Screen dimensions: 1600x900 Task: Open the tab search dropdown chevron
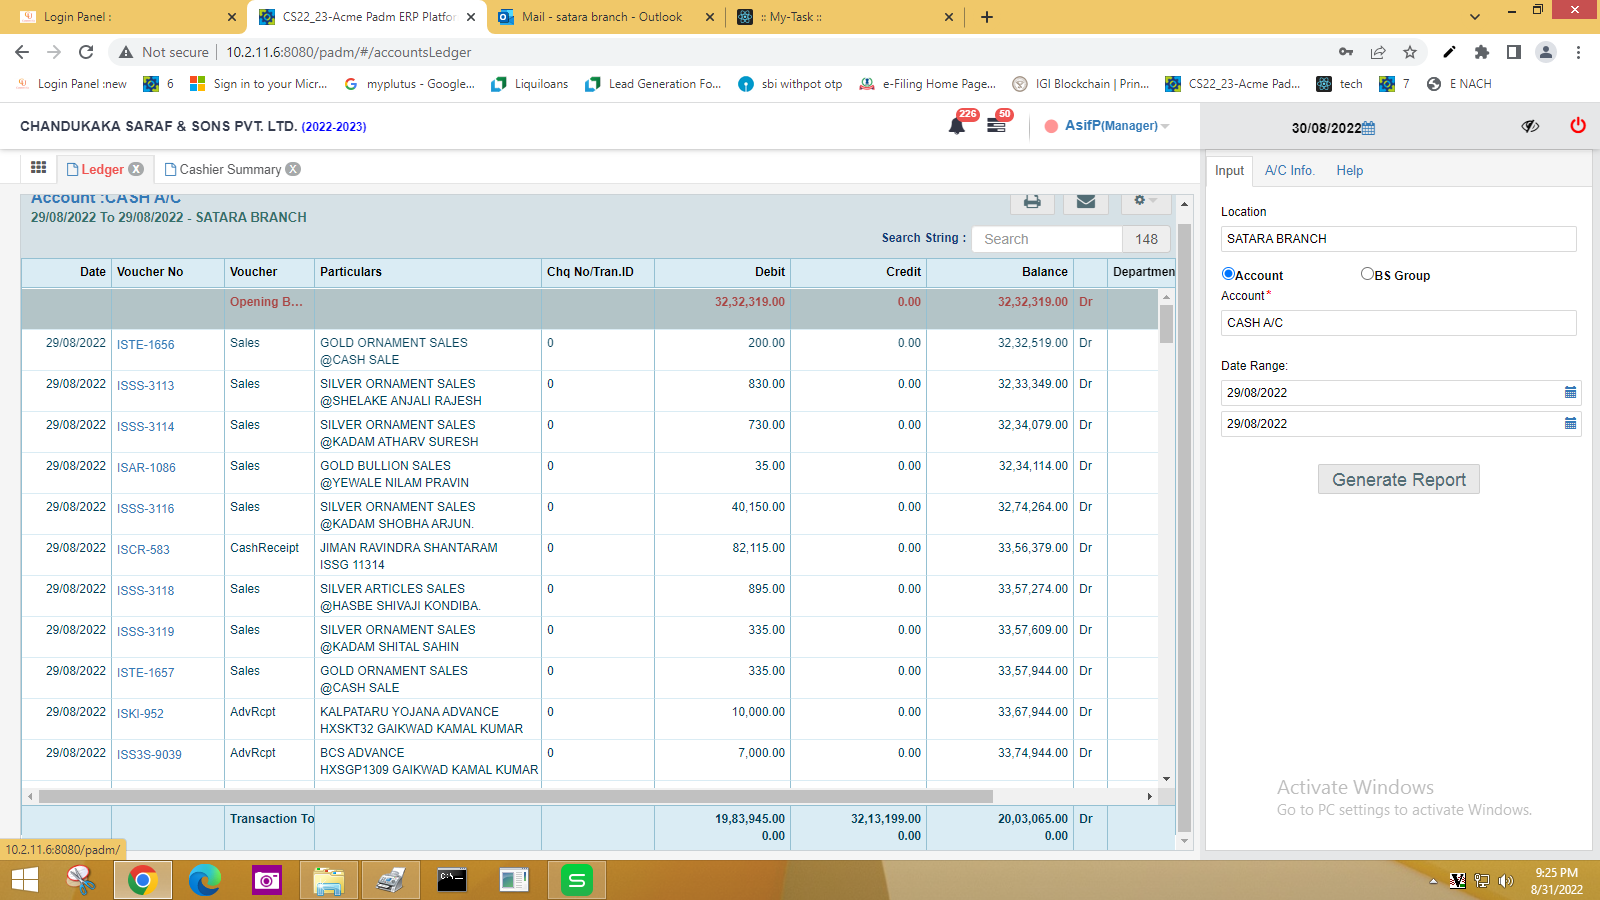(1474, 17)
